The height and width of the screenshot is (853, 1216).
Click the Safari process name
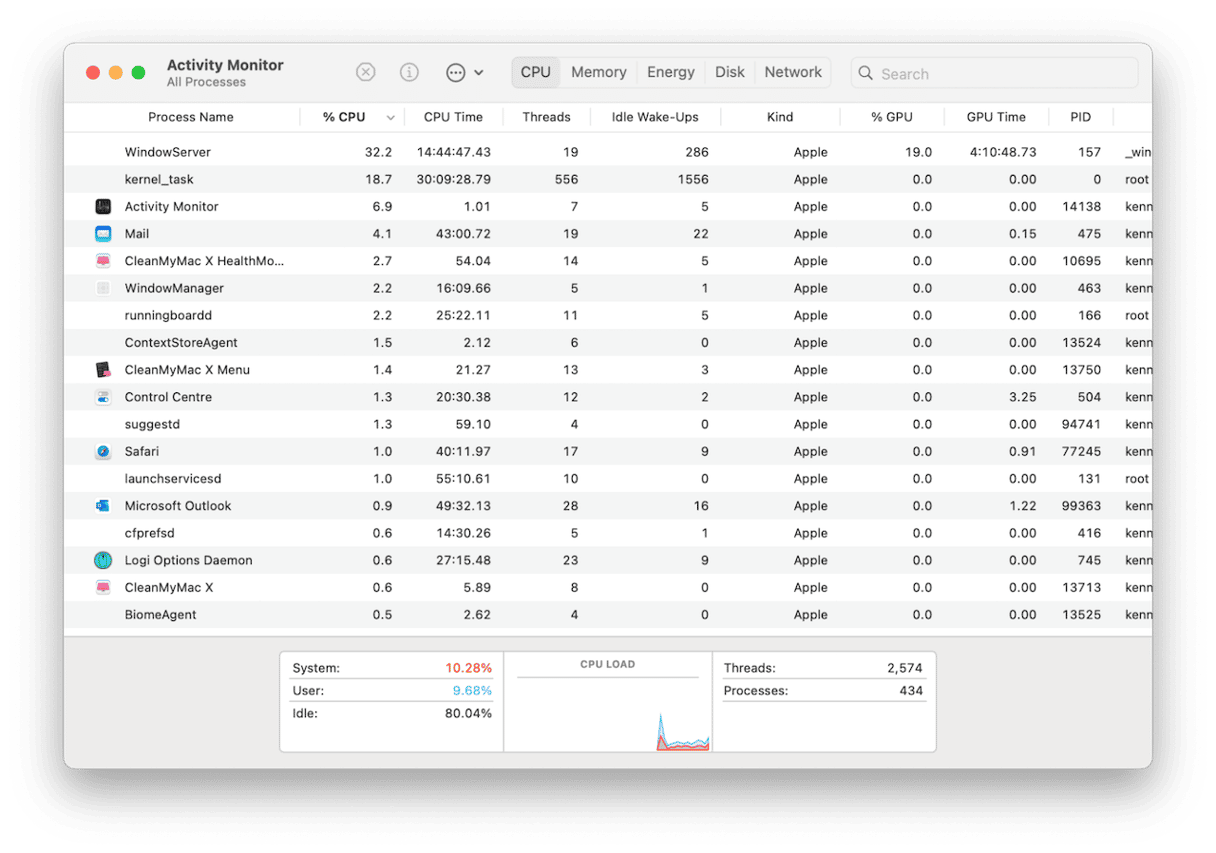(142, 451)
